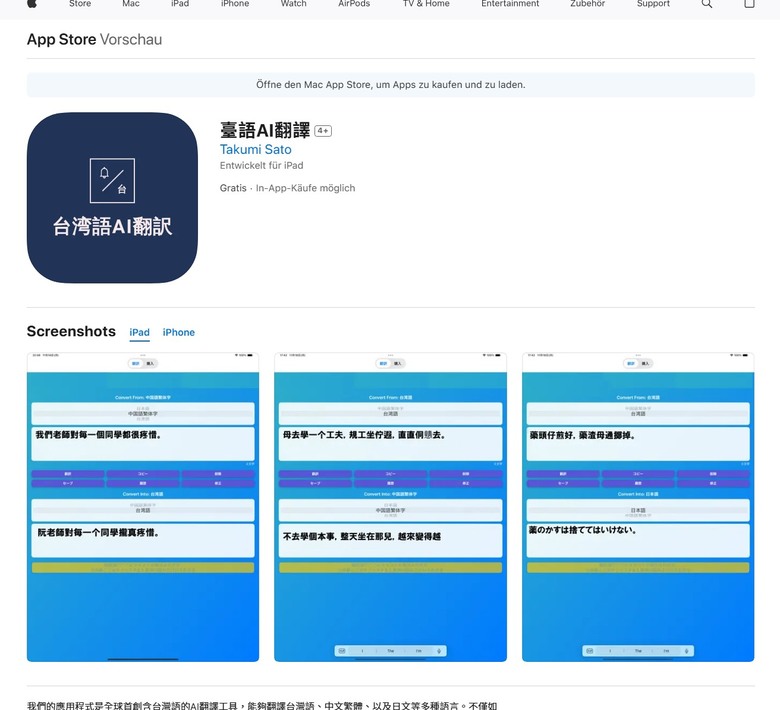Open the Support menu item

(x=653, y=3)
